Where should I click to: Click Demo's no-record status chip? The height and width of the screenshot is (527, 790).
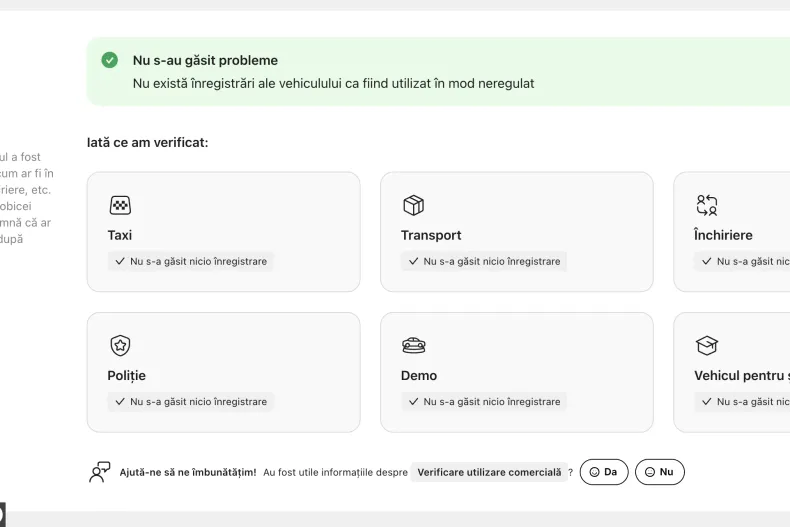pyautogui.click(x=483, y=401)
